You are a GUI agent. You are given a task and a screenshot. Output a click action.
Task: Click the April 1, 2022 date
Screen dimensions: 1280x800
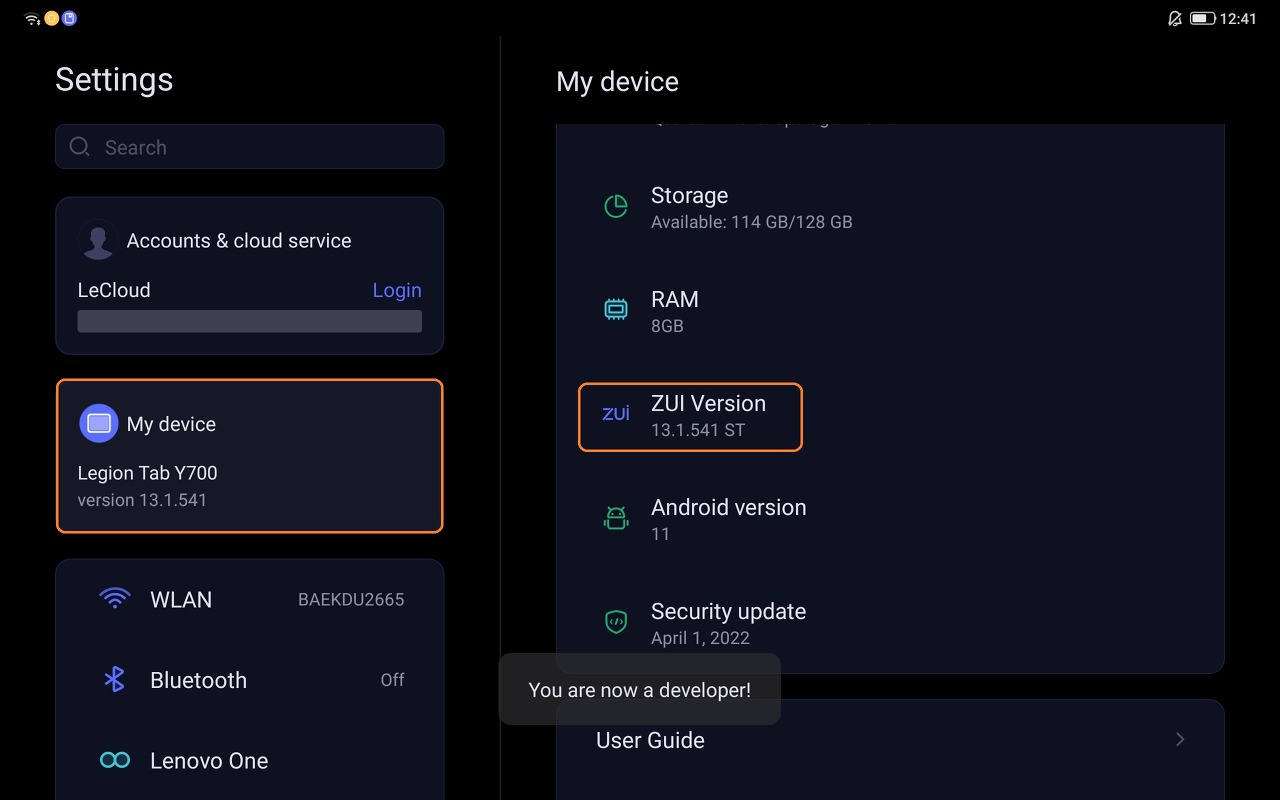(x=700, y=638)
